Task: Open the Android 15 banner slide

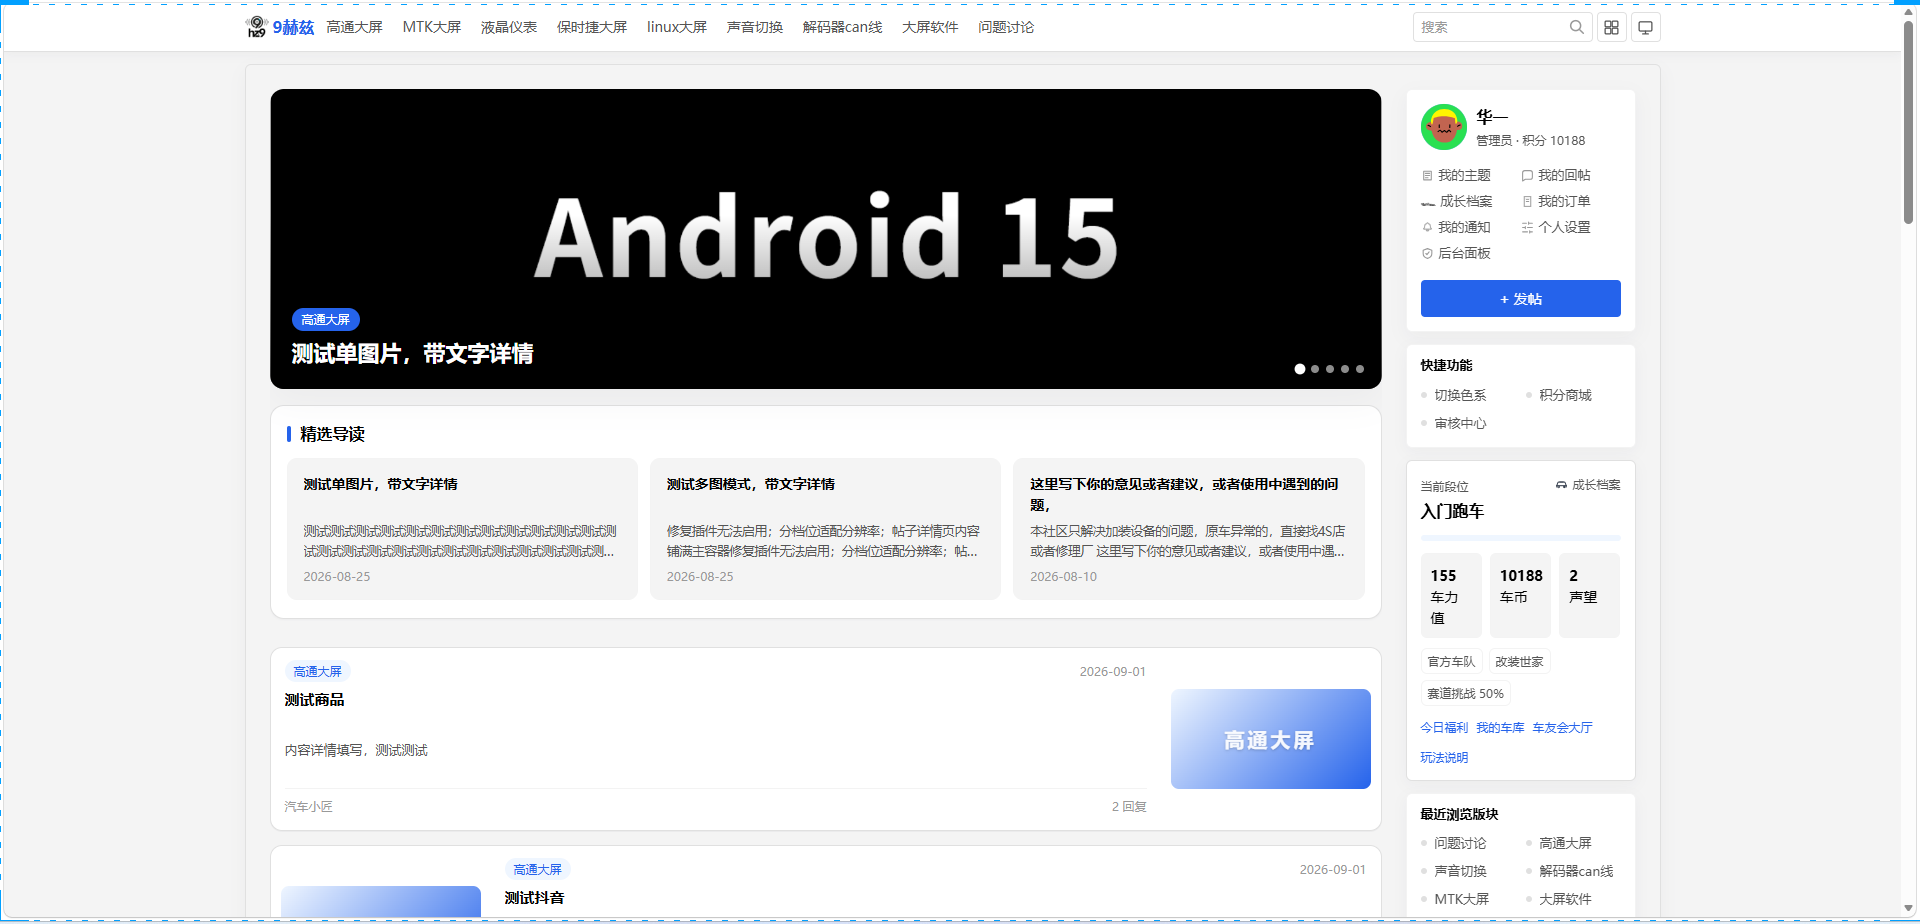Action: click(x=826, y=239)
